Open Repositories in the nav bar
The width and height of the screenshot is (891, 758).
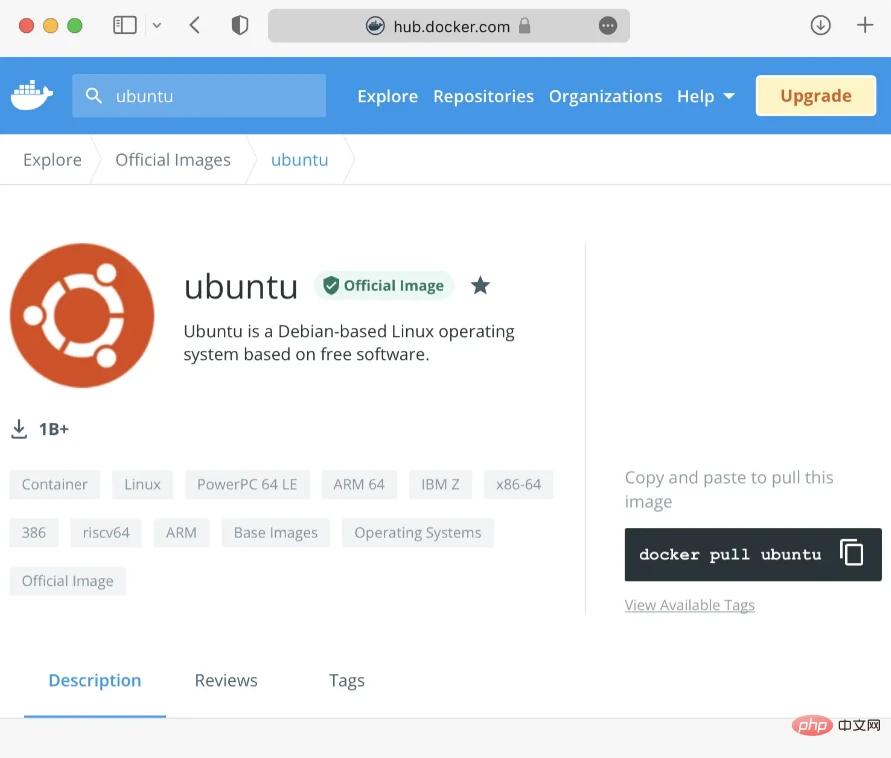click(484, 96)
